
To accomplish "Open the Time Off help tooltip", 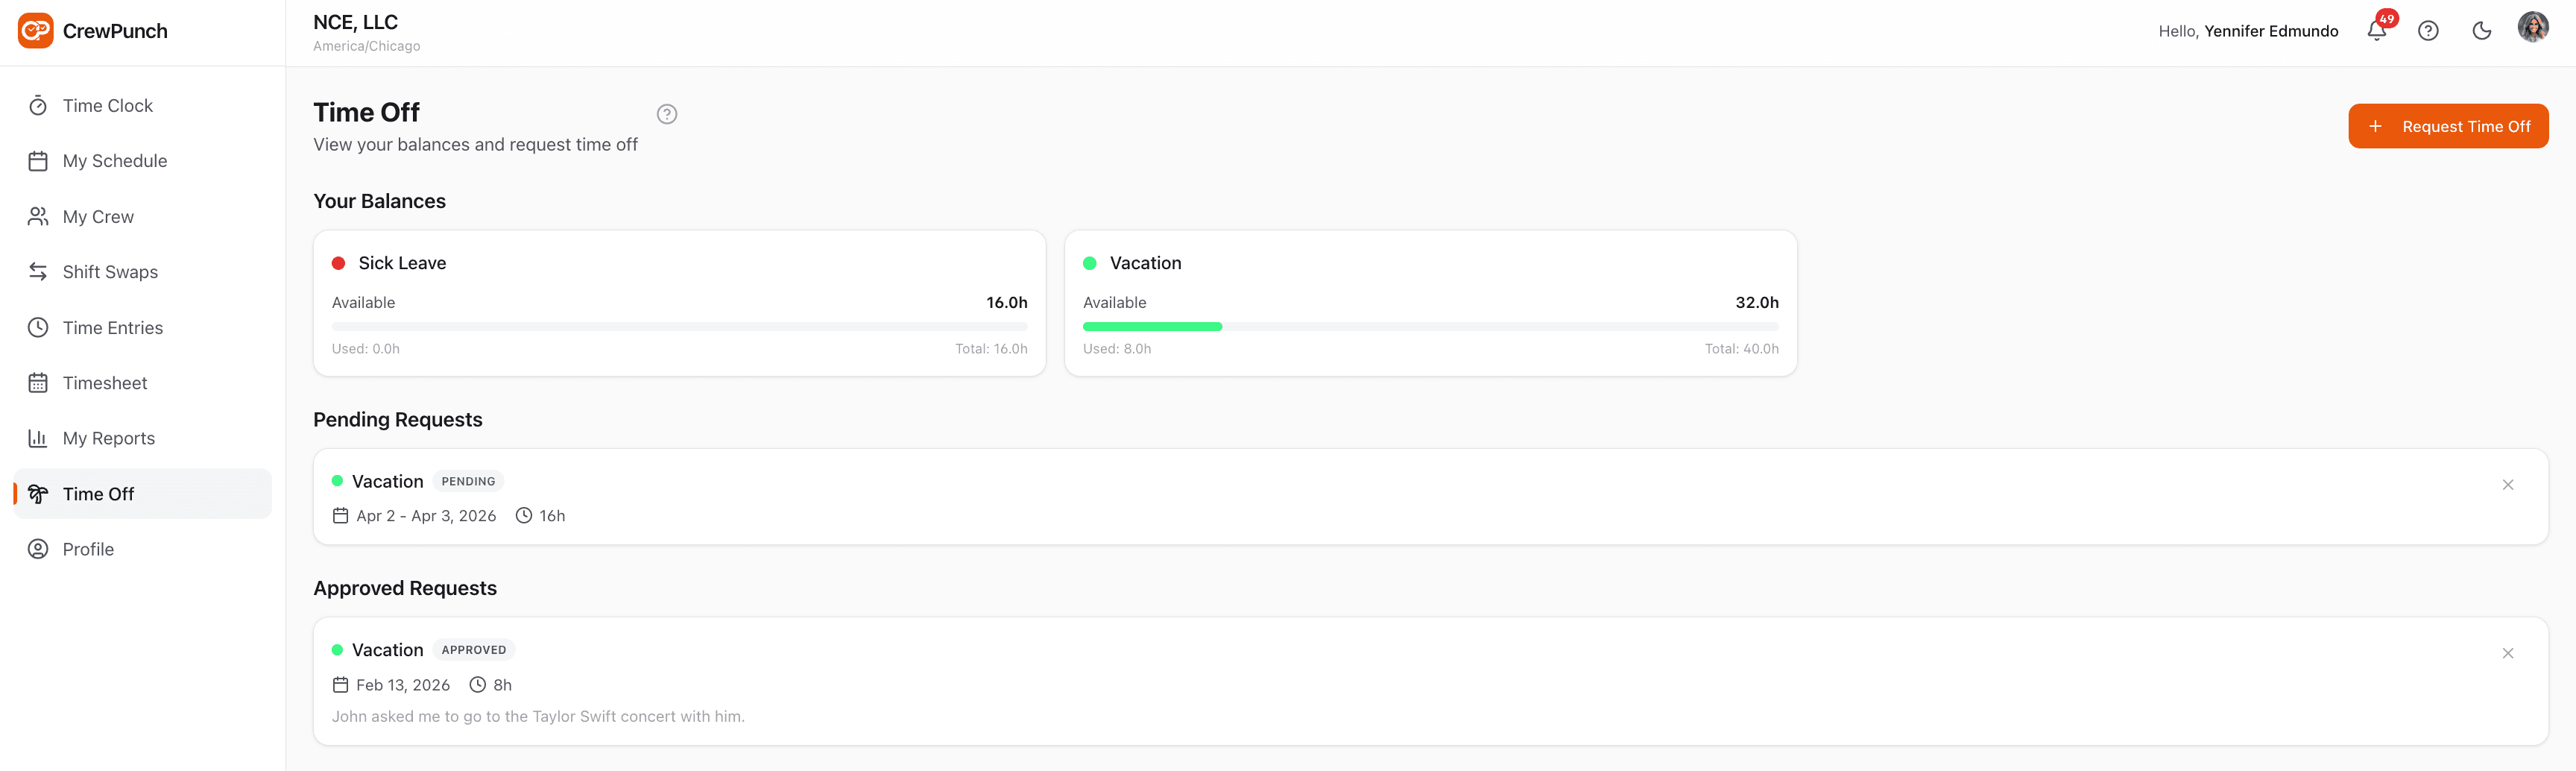I will tap(667, 113).
